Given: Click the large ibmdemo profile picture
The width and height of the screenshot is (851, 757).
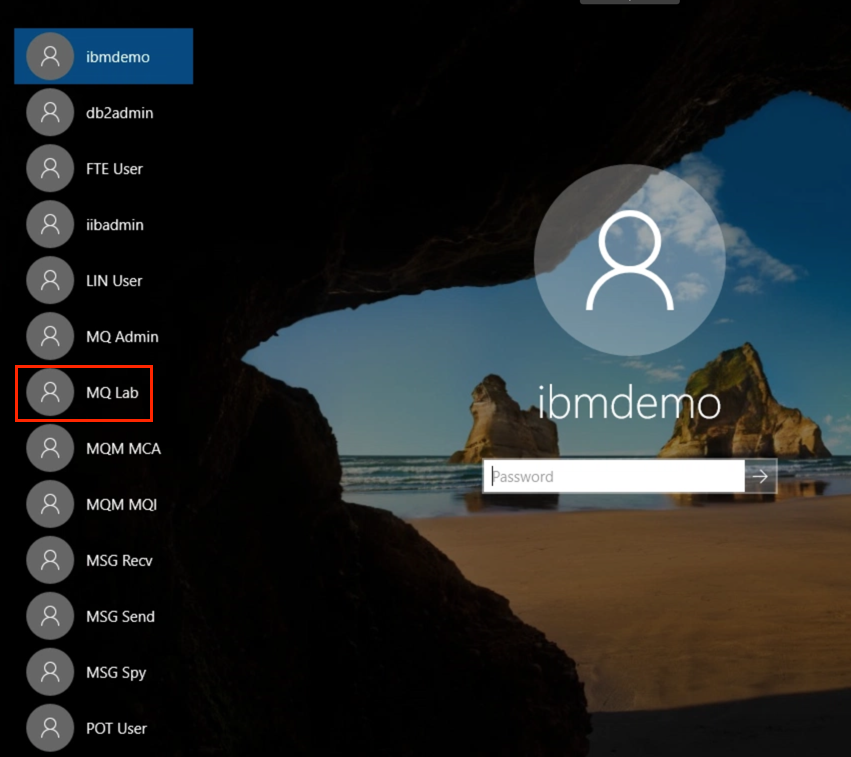Looking at the screenshot, I should 630,260.
